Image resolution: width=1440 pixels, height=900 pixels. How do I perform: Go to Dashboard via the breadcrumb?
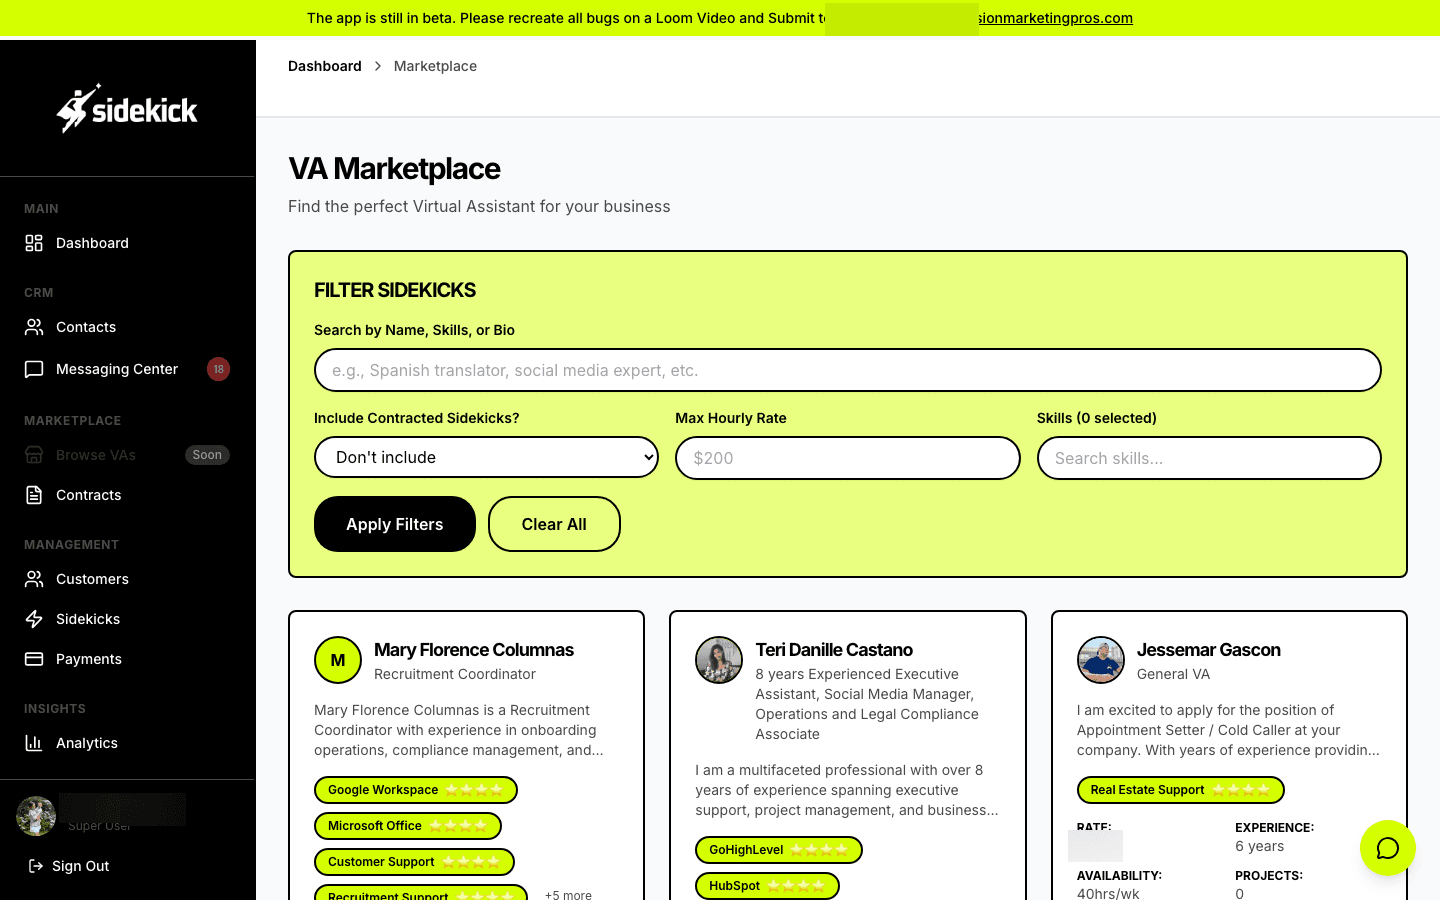tap(324, 66)
